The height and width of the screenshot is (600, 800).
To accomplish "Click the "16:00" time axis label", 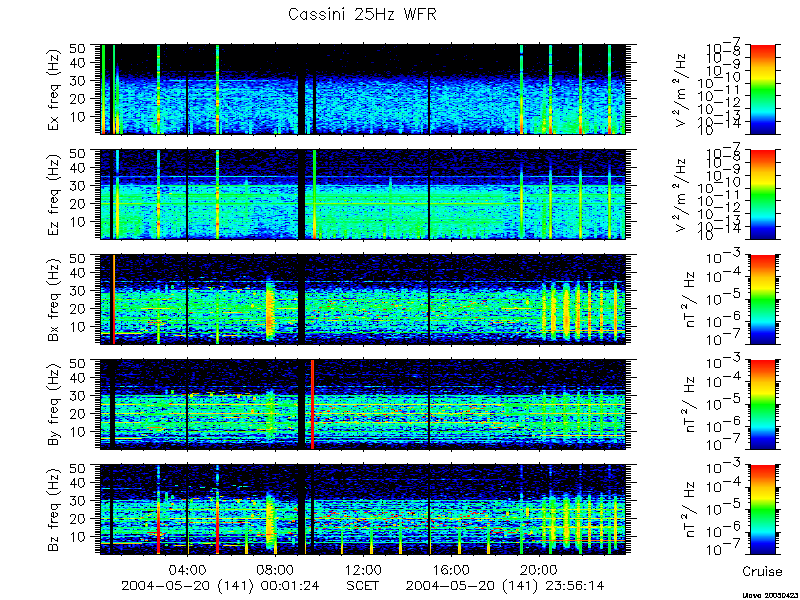I will pos(452,569).
